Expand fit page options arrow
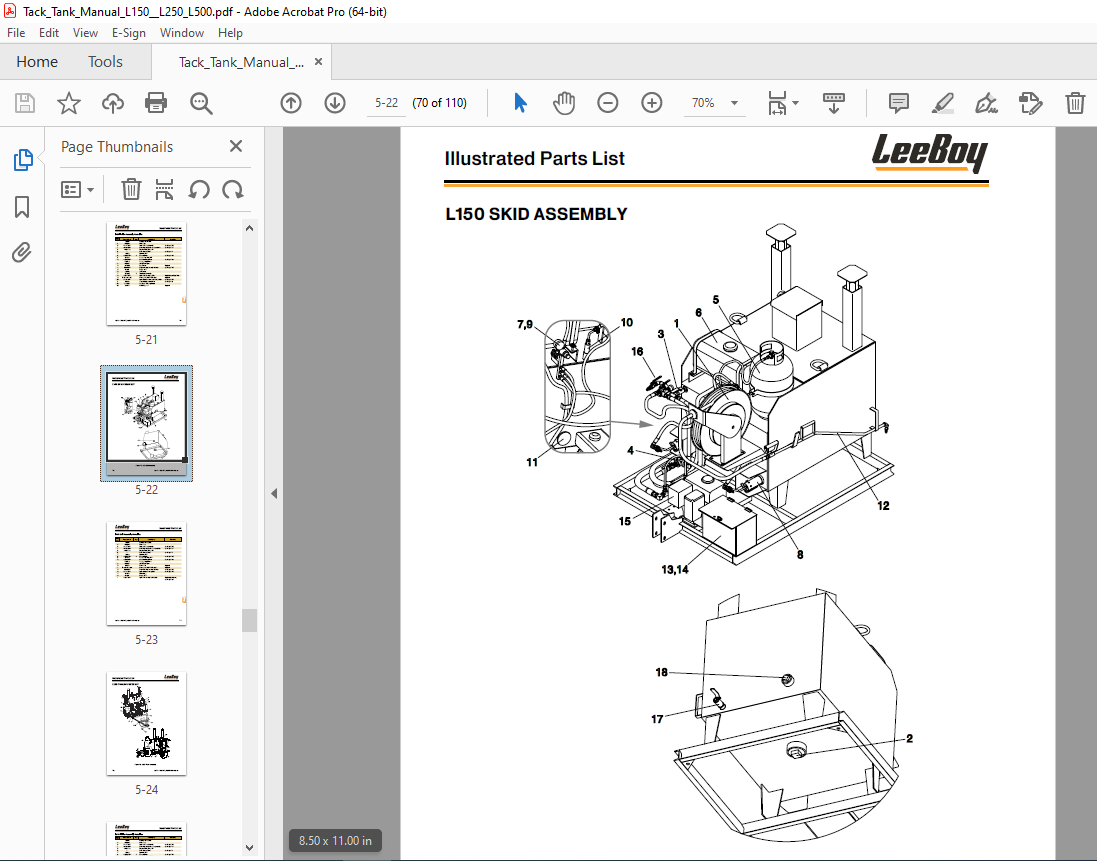Screen dimensions: 1097x861 (795, 104)
